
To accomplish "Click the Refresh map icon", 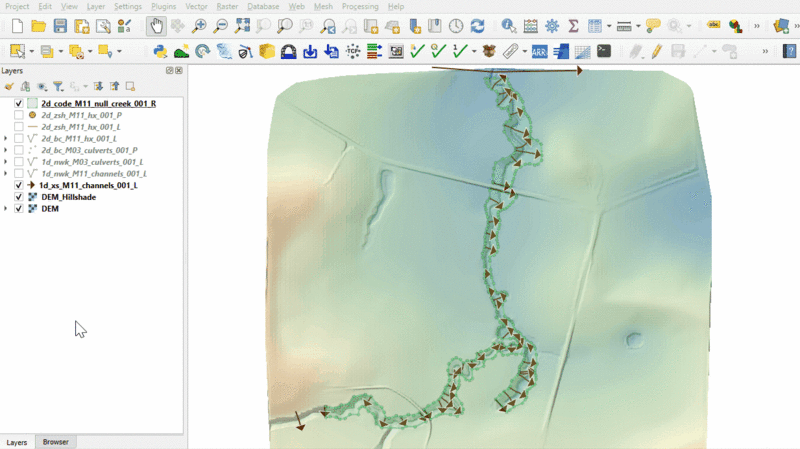I will (477, 26).
